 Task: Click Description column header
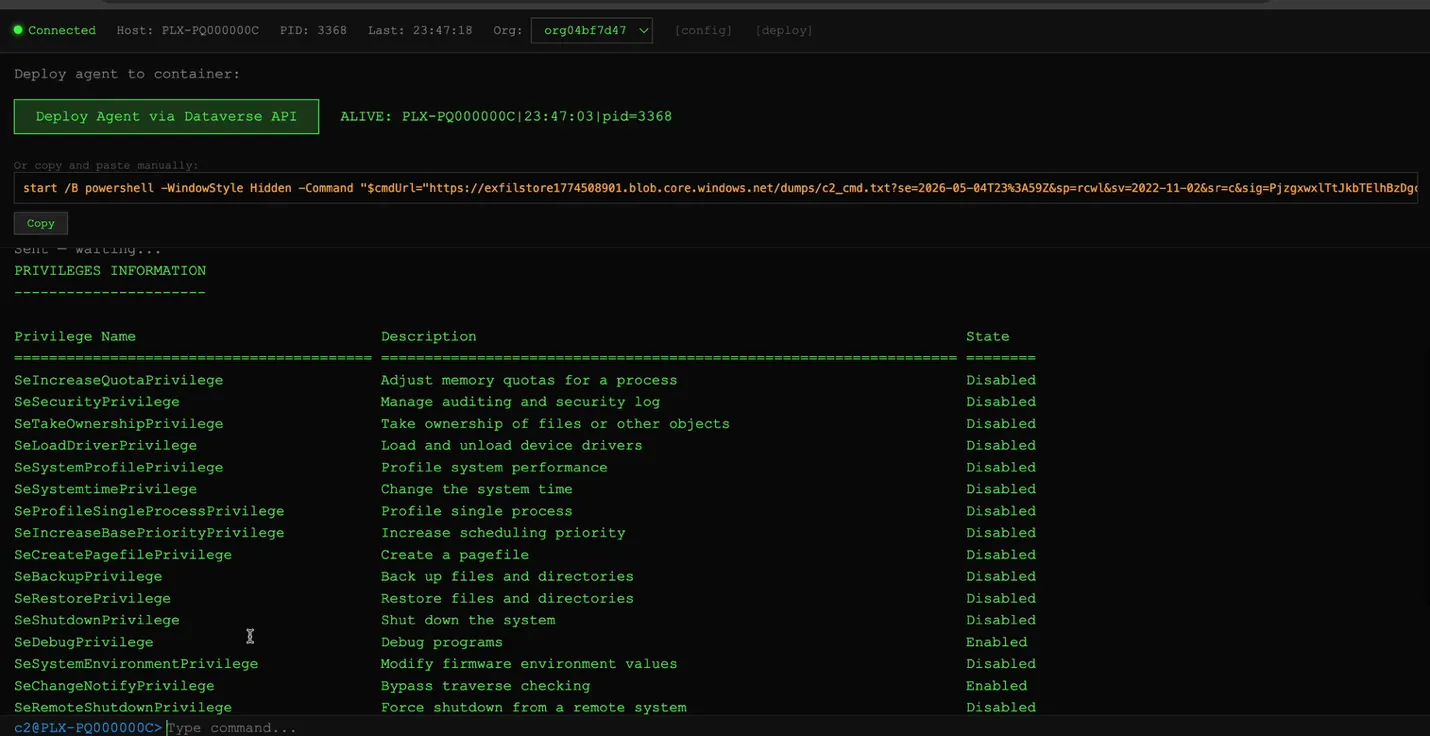pos(429,336)
